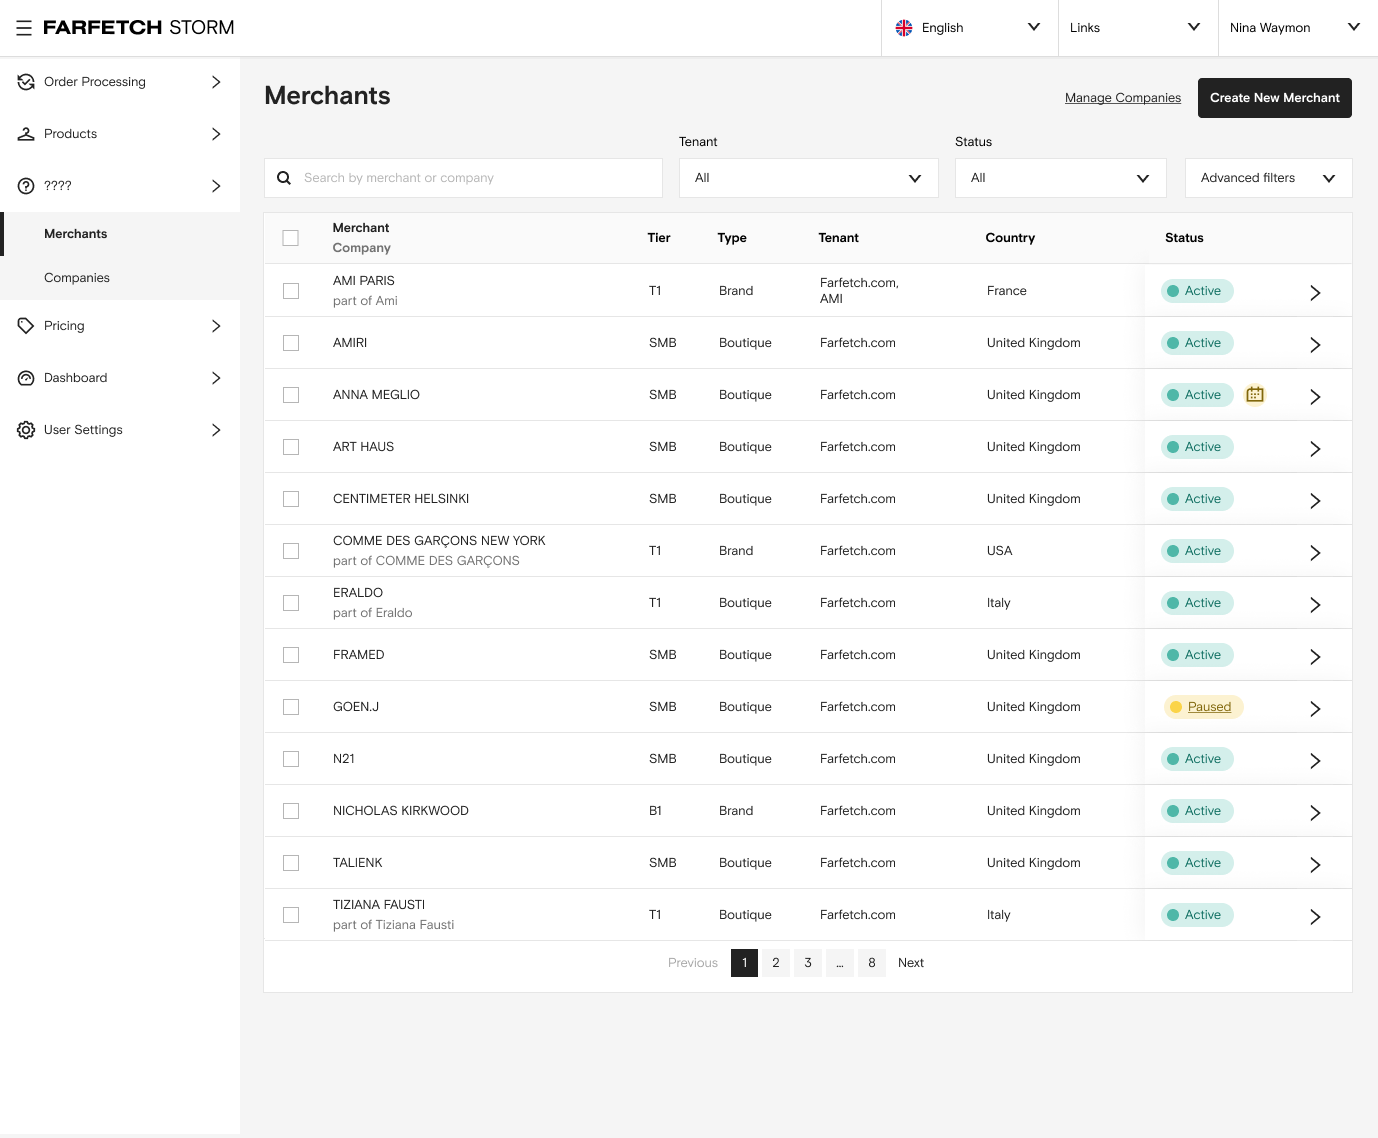1378x1138 pixels.
Task: Check the AMIRI checkbox
Action: (x=291, y=343)
